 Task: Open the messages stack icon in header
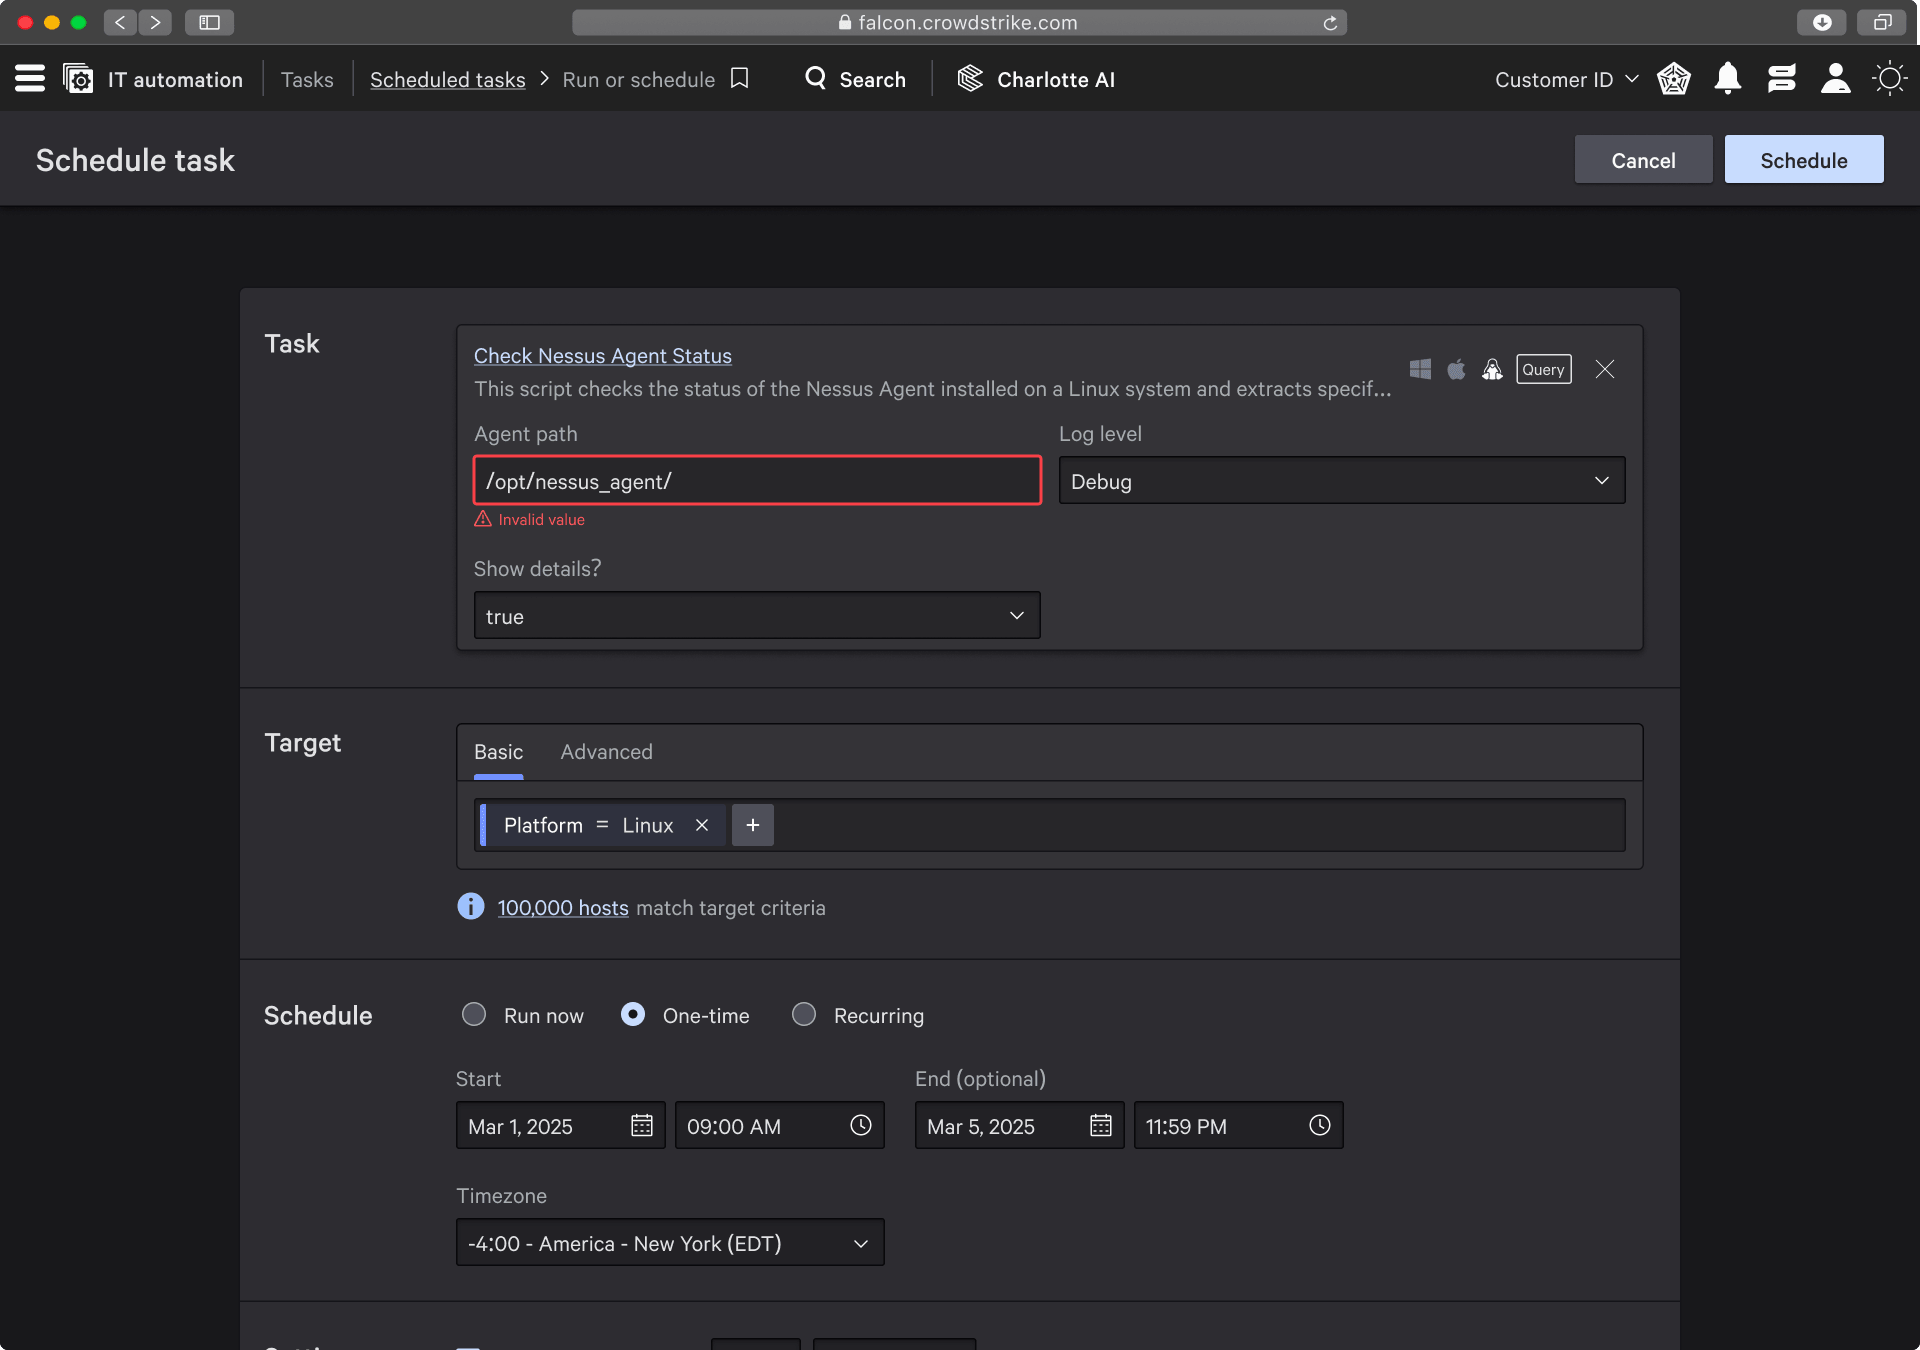(x=1782, y=79)
